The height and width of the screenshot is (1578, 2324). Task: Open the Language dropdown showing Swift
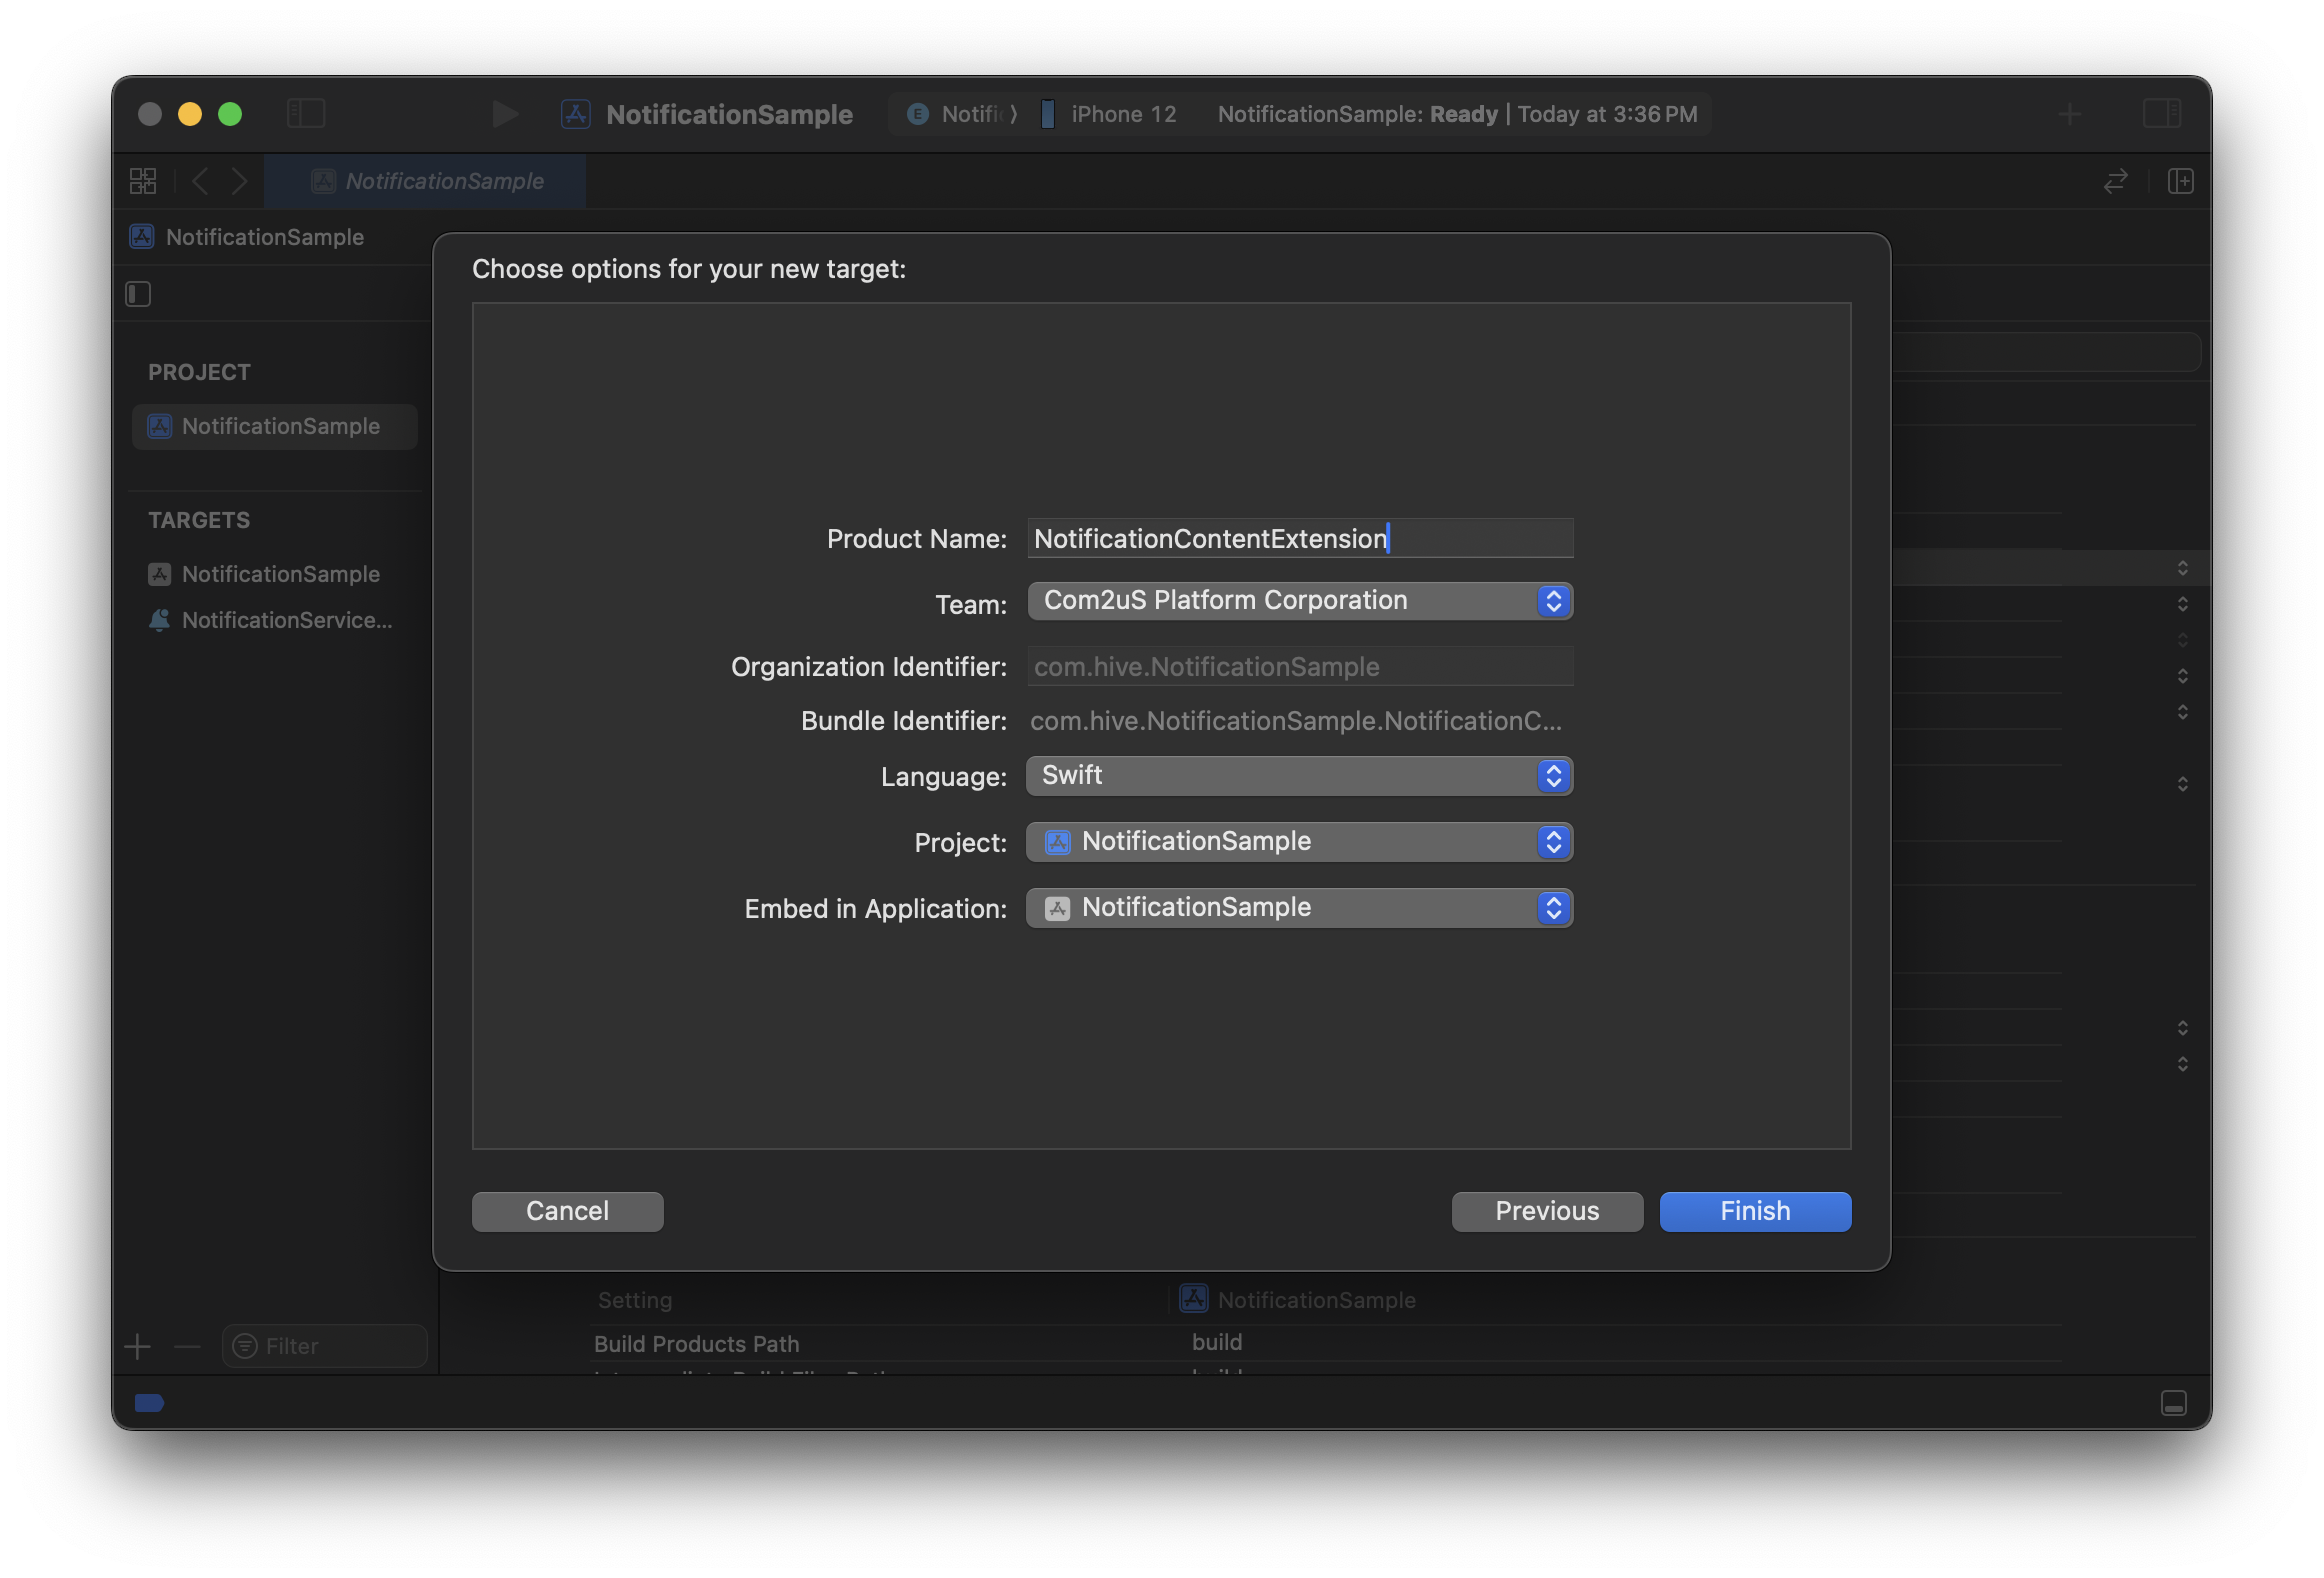click(1299, 776)
